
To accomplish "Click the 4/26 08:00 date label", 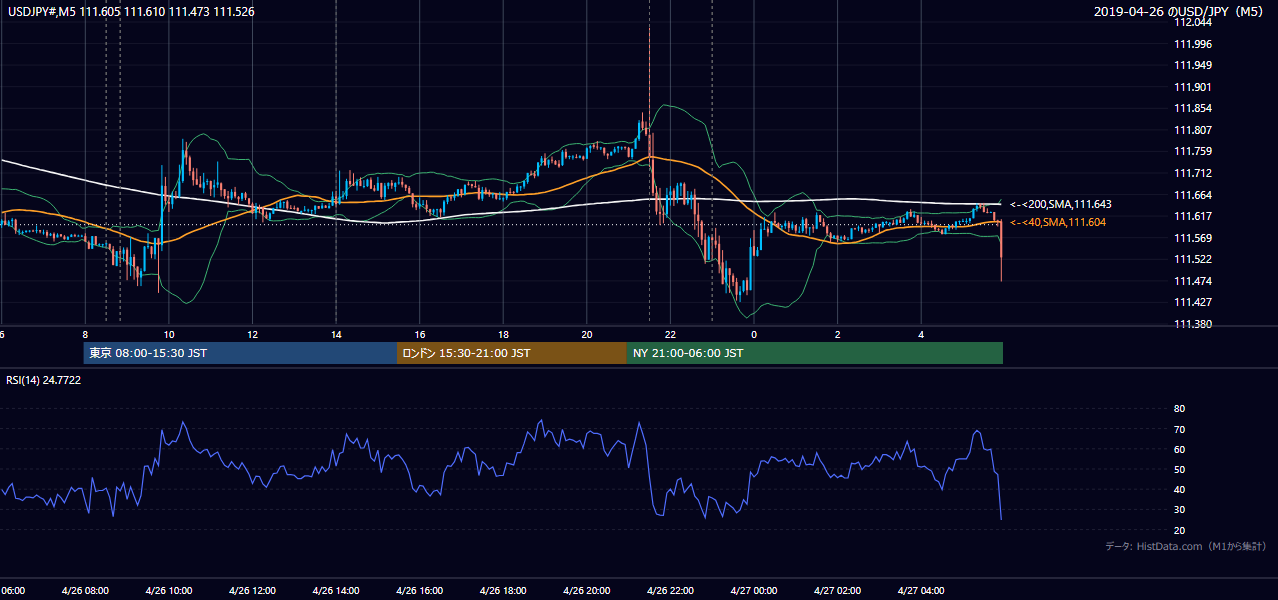I will point(84,591).
